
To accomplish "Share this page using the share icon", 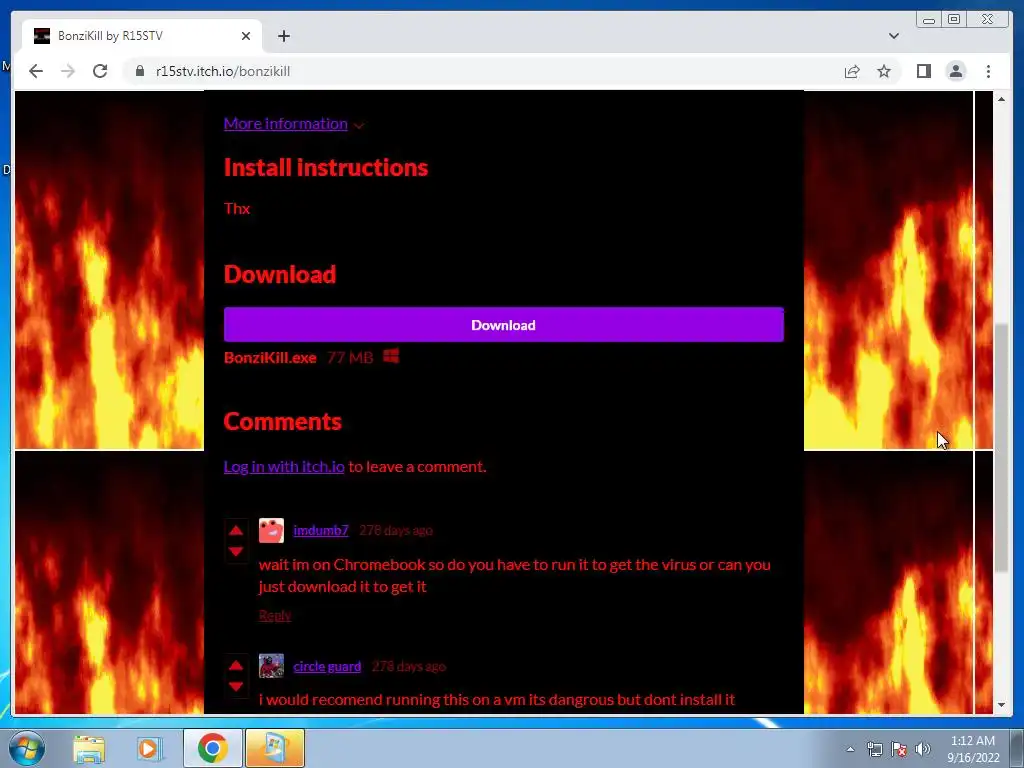I will [x=852, y=71].
